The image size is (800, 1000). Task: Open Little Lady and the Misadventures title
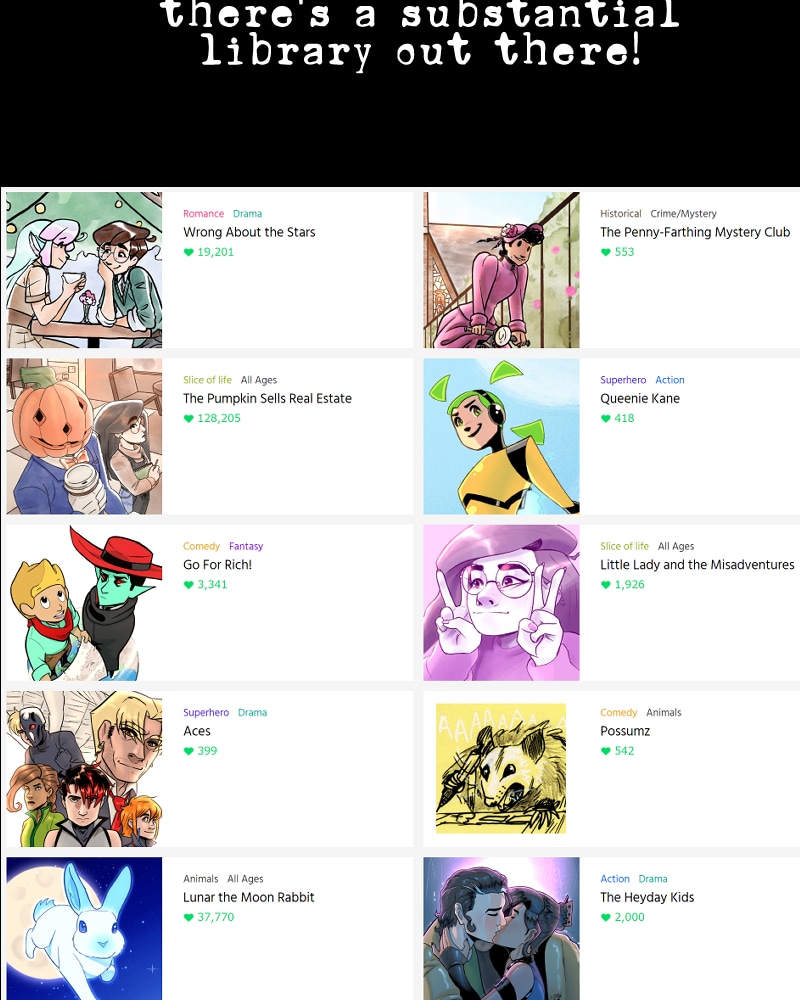pyautogui.click(x=697, y=564)
